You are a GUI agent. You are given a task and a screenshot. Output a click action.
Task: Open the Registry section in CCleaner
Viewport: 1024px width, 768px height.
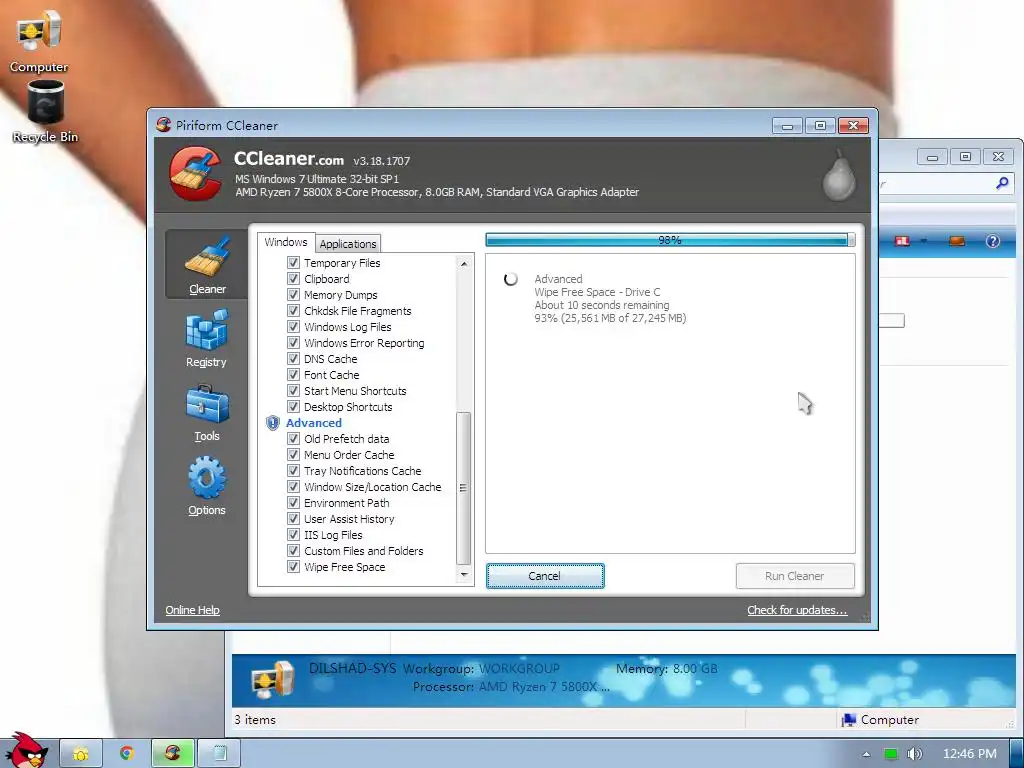(206, 339)
